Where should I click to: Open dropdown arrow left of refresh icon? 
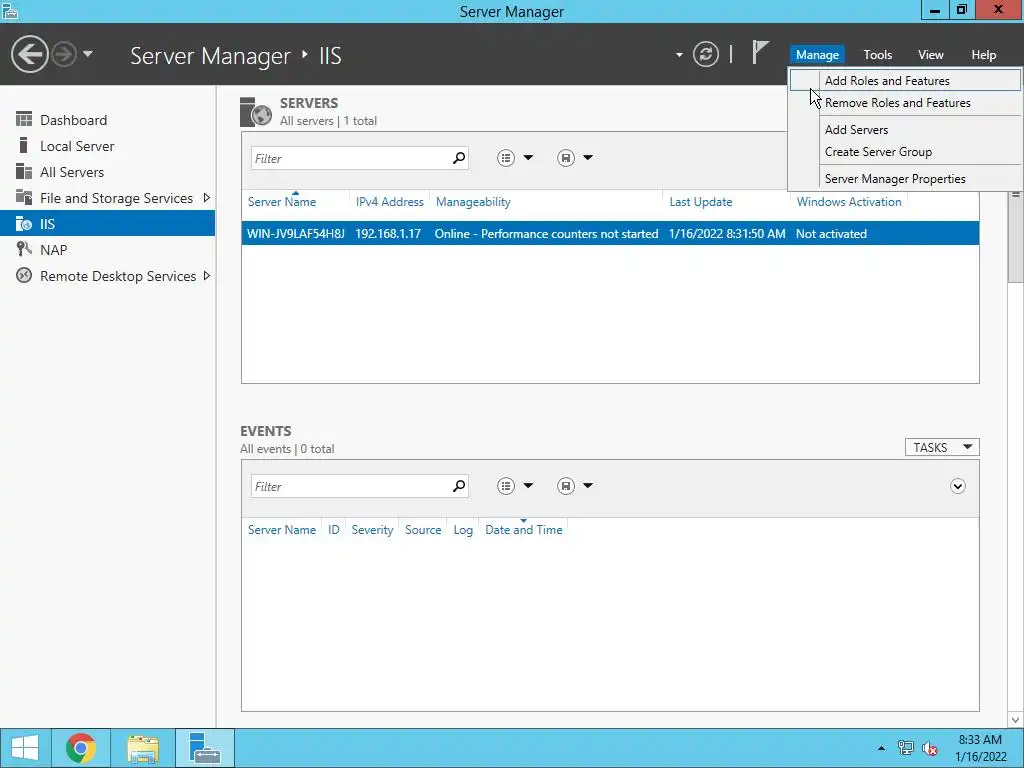(x=679, y=55)
